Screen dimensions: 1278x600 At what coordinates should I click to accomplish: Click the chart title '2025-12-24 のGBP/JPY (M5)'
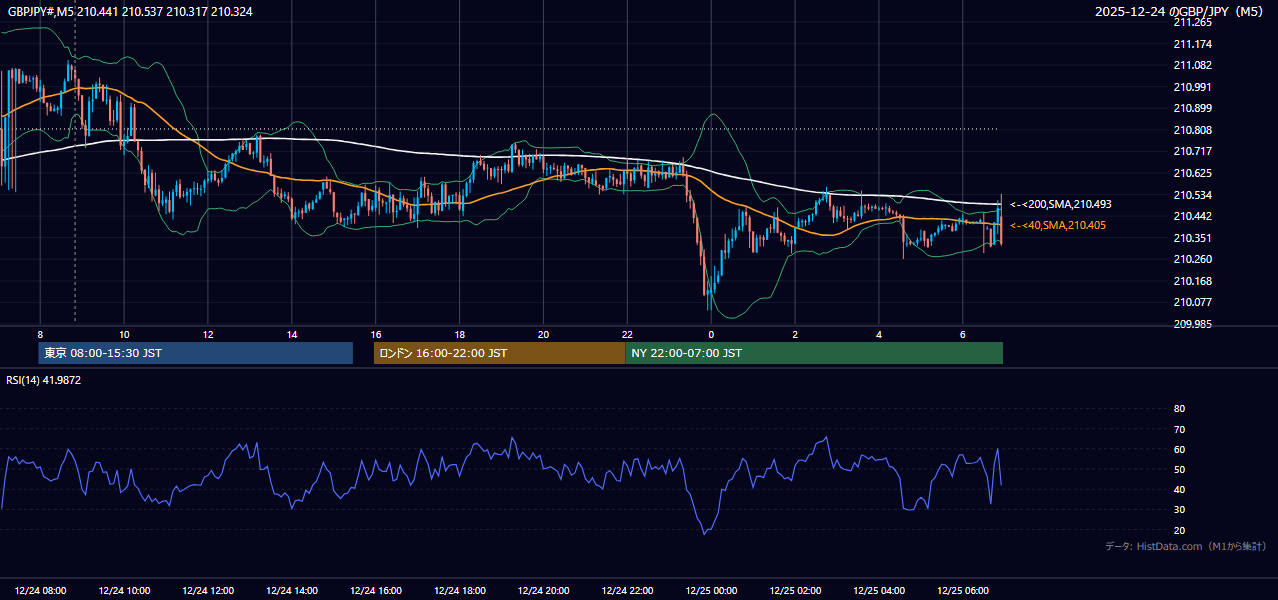click(1180, 11)
